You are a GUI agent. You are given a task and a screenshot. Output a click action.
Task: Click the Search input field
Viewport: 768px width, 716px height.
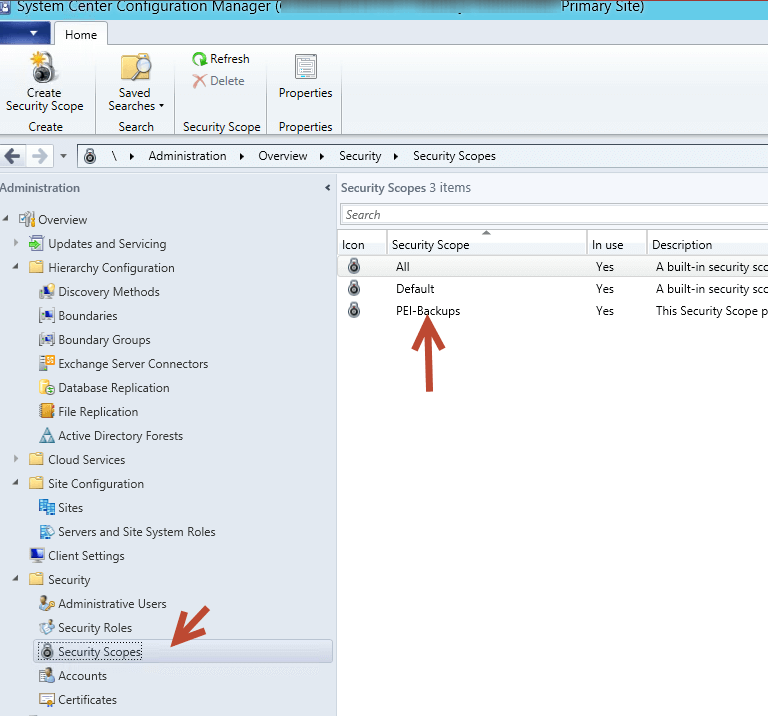point(554,215)
